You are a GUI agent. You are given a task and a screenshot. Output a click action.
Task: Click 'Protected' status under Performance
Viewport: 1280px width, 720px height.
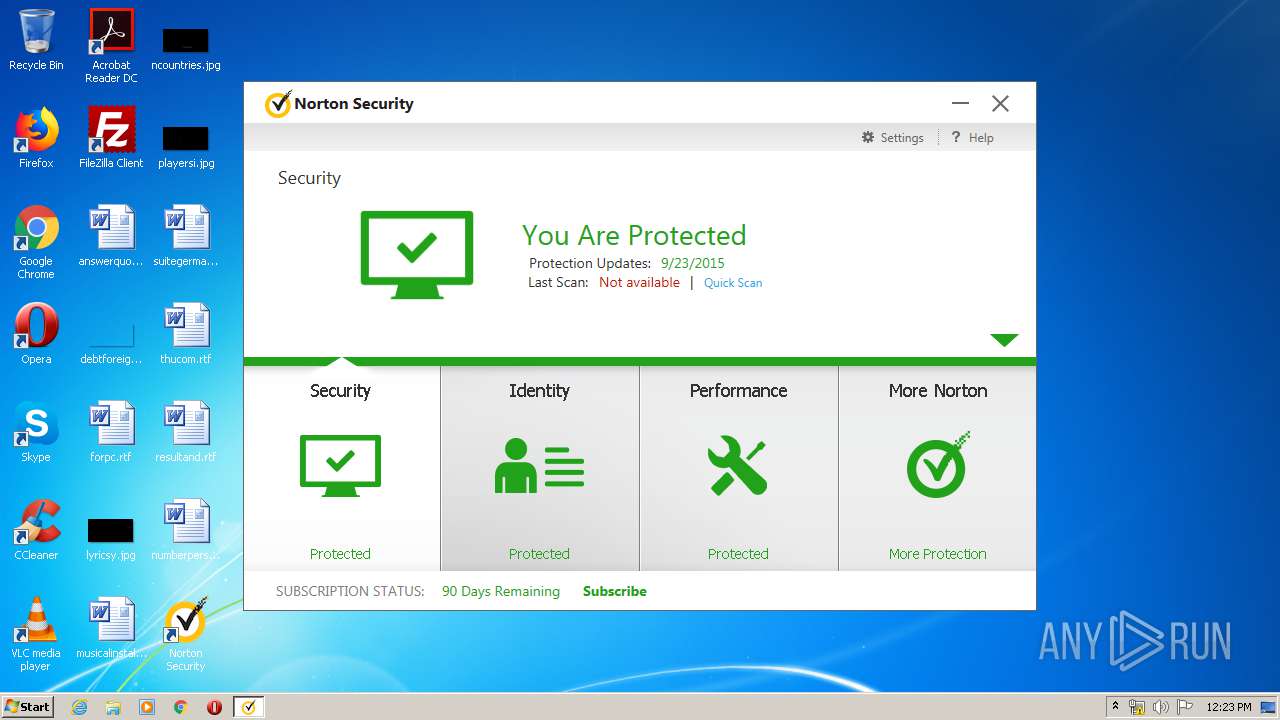738,554
